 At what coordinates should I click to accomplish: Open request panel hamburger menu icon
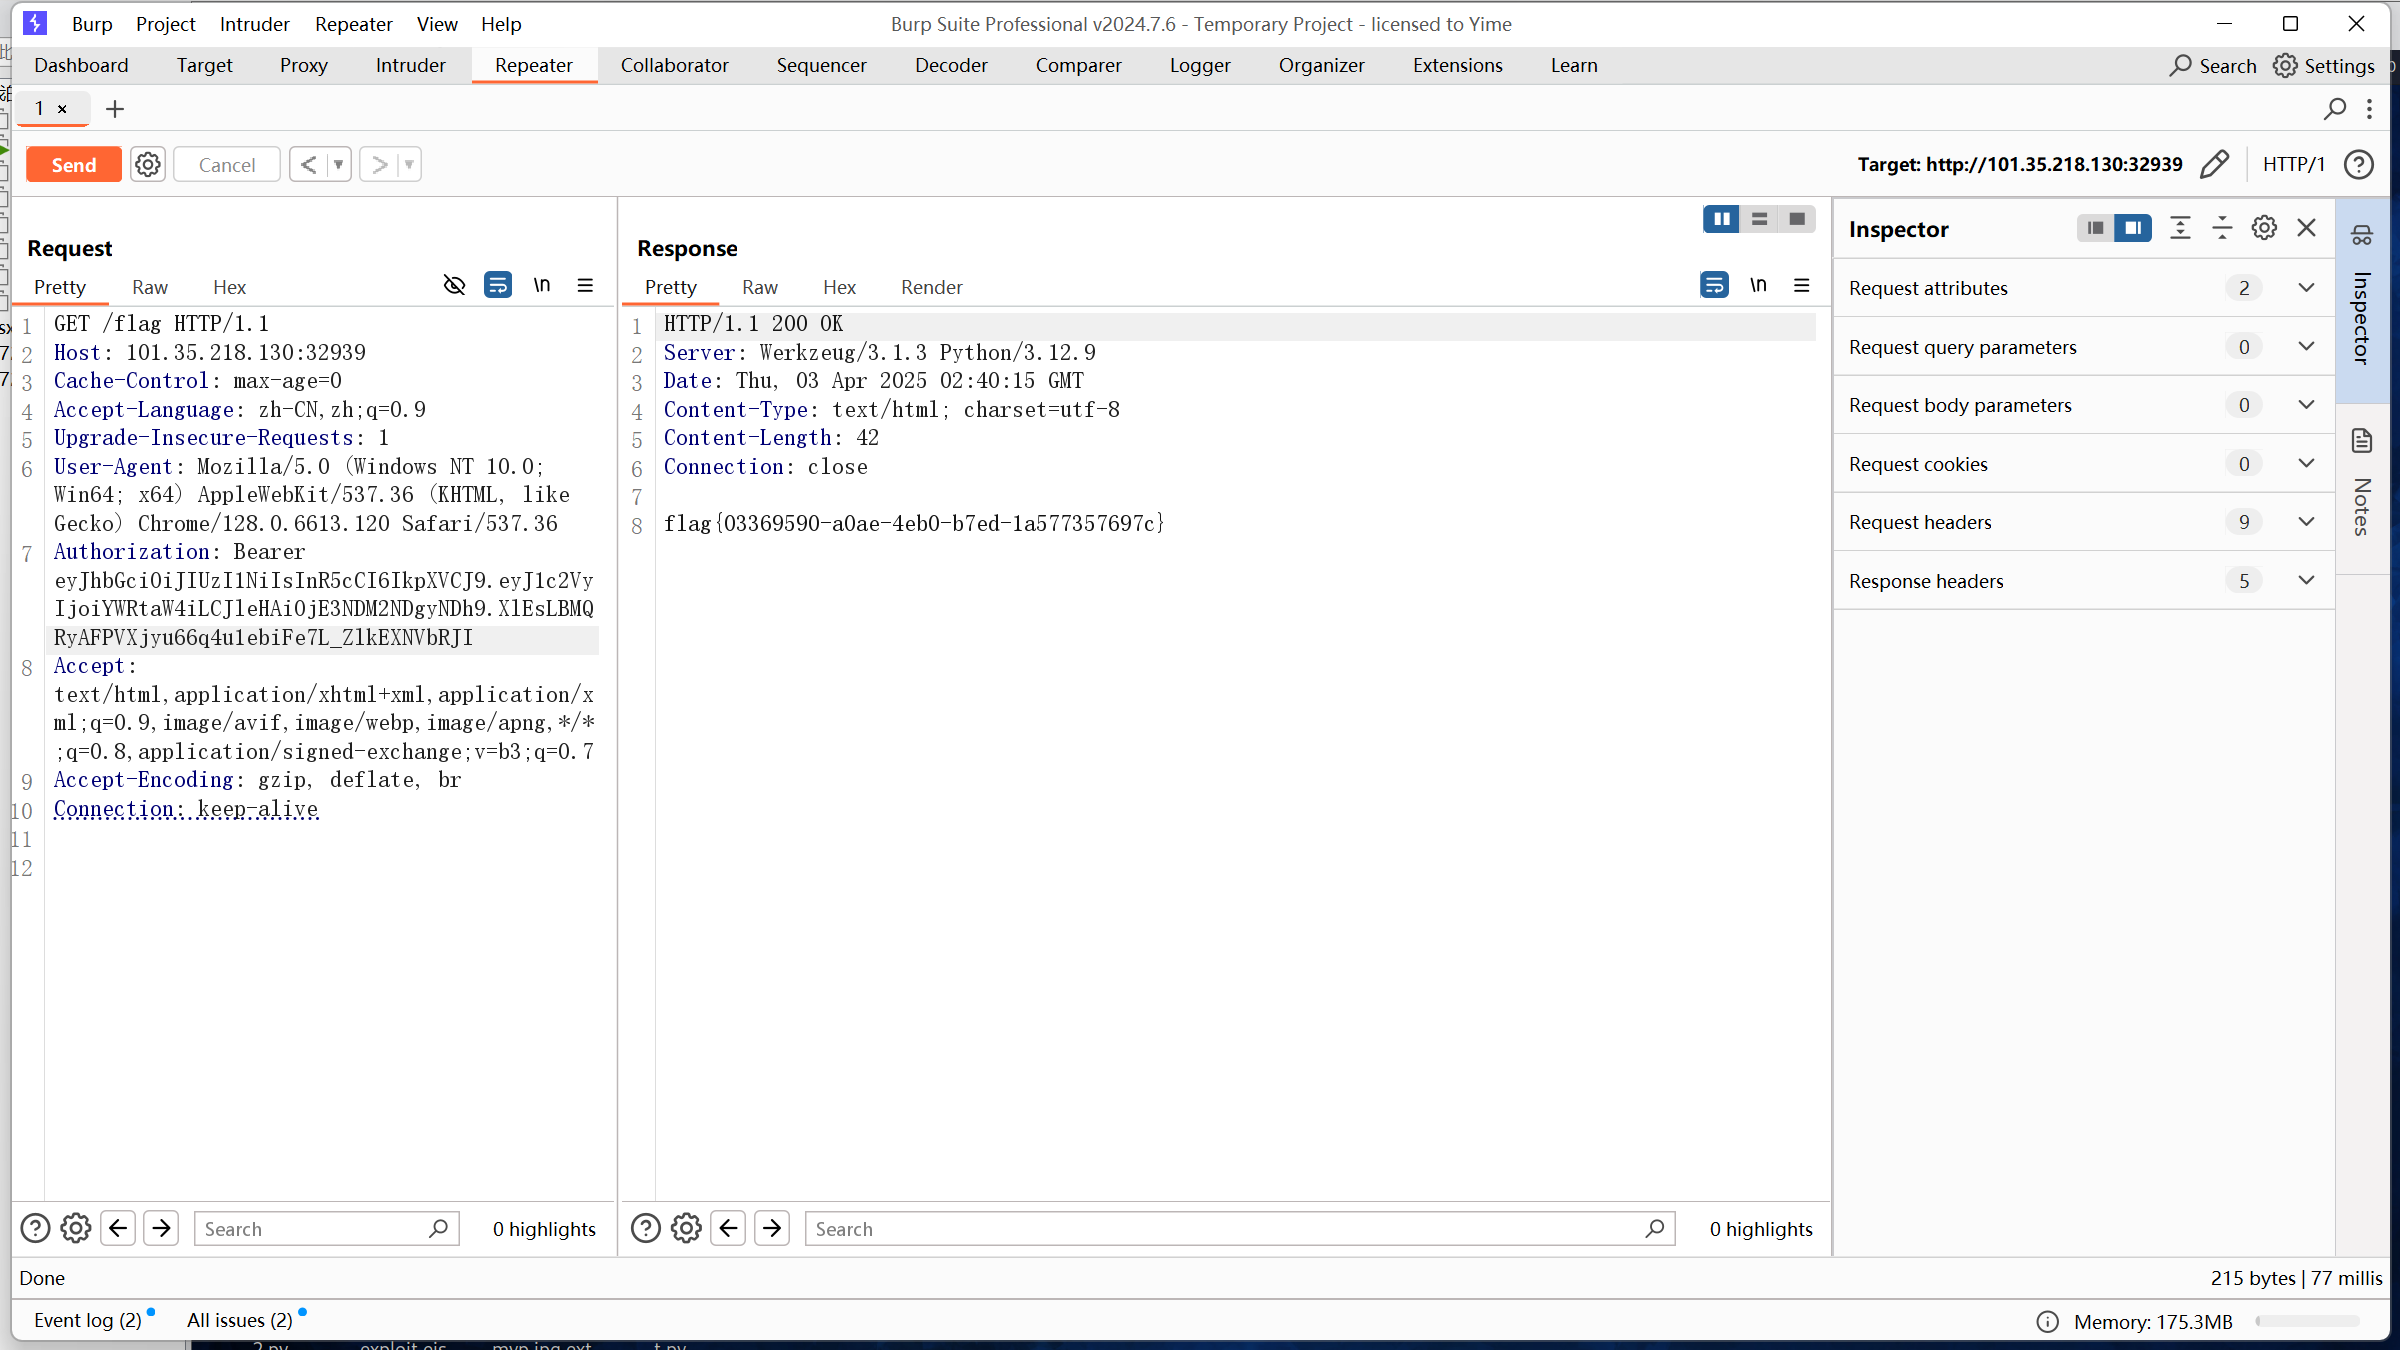585,286
